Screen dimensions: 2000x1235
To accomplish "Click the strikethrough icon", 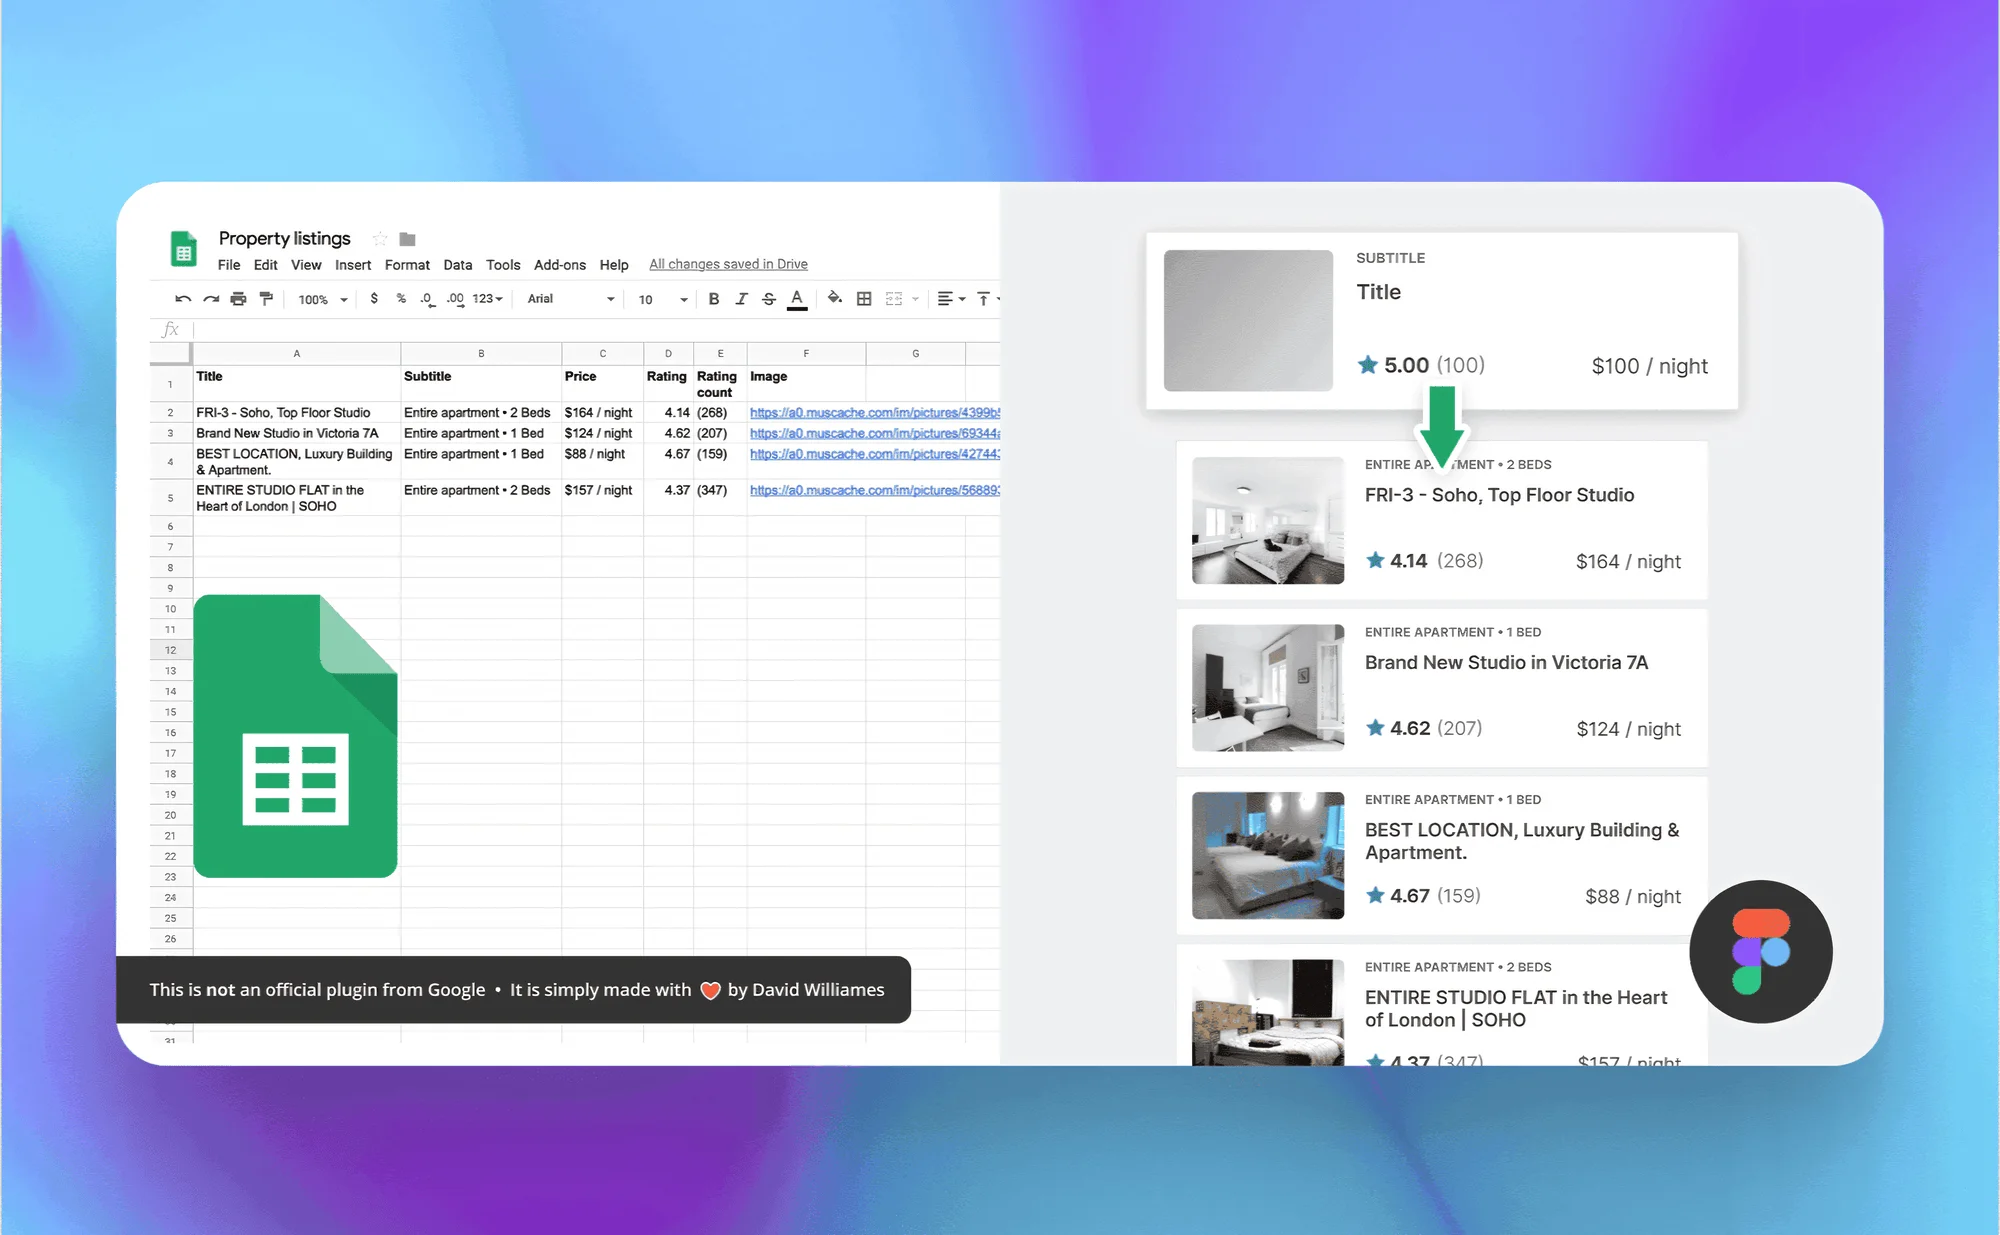I will pos(769,299).
